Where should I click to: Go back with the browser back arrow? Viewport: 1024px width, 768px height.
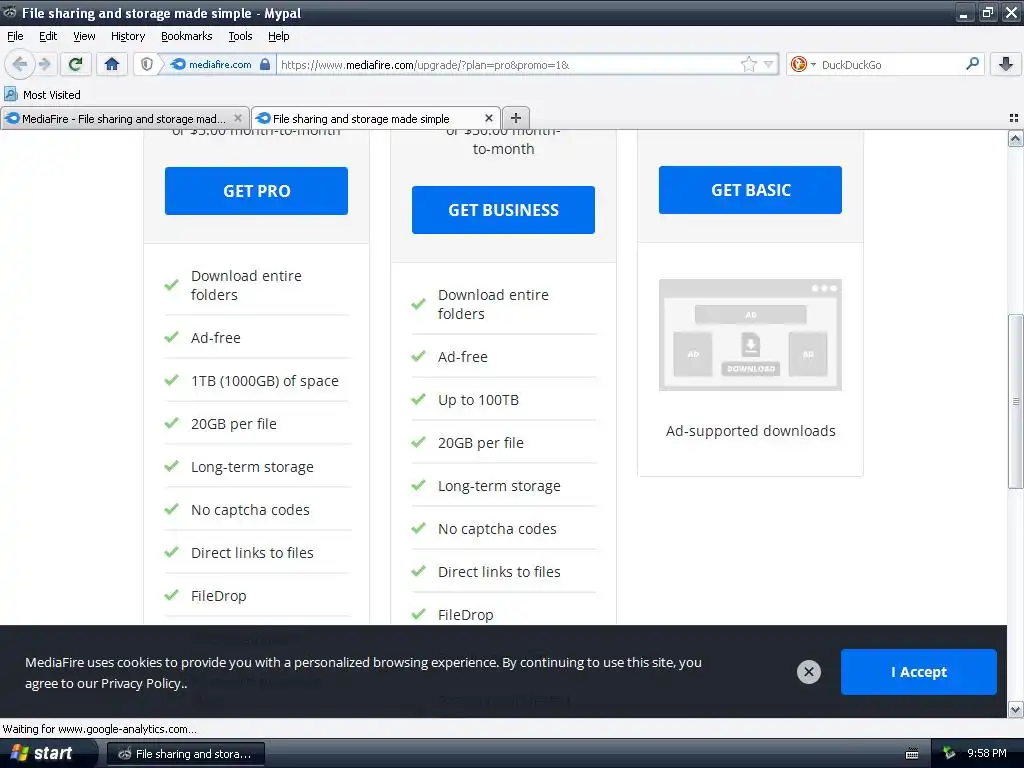[x=20, y=64]
